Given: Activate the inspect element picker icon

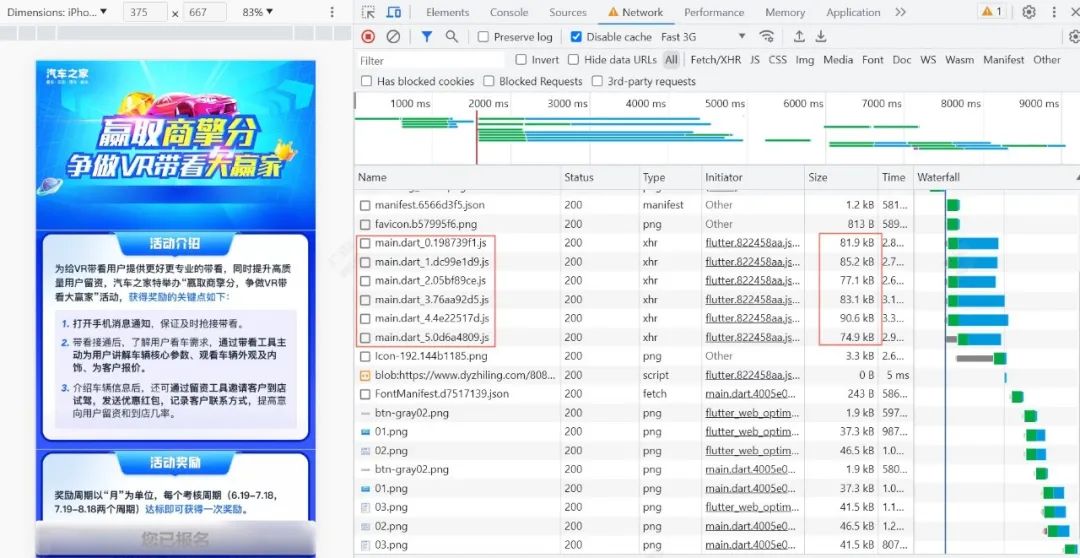Looking at the screenshot, I should (x=368, y=12).
